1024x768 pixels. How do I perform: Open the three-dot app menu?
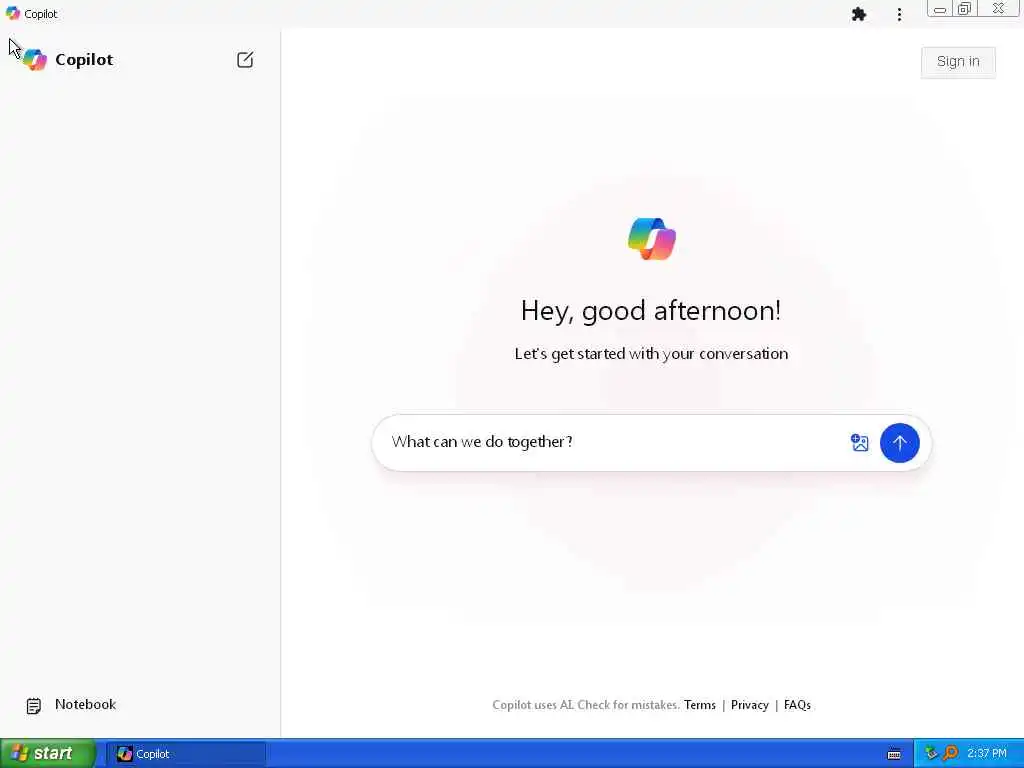coord(899,14)
